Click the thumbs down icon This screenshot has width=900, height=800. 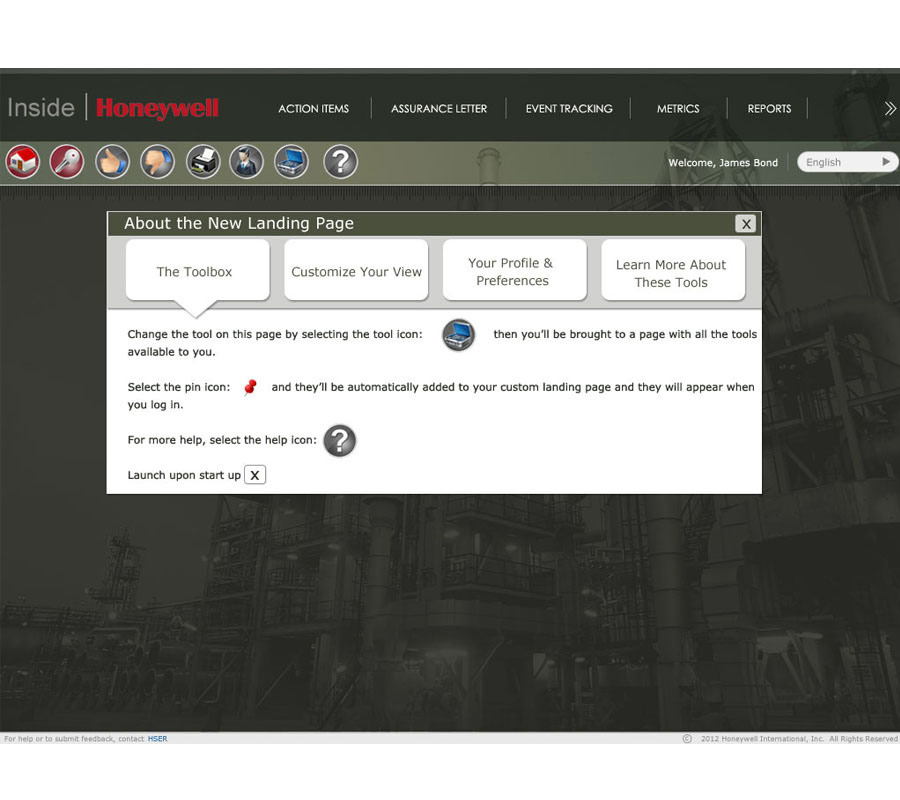[x=158, y=161]
